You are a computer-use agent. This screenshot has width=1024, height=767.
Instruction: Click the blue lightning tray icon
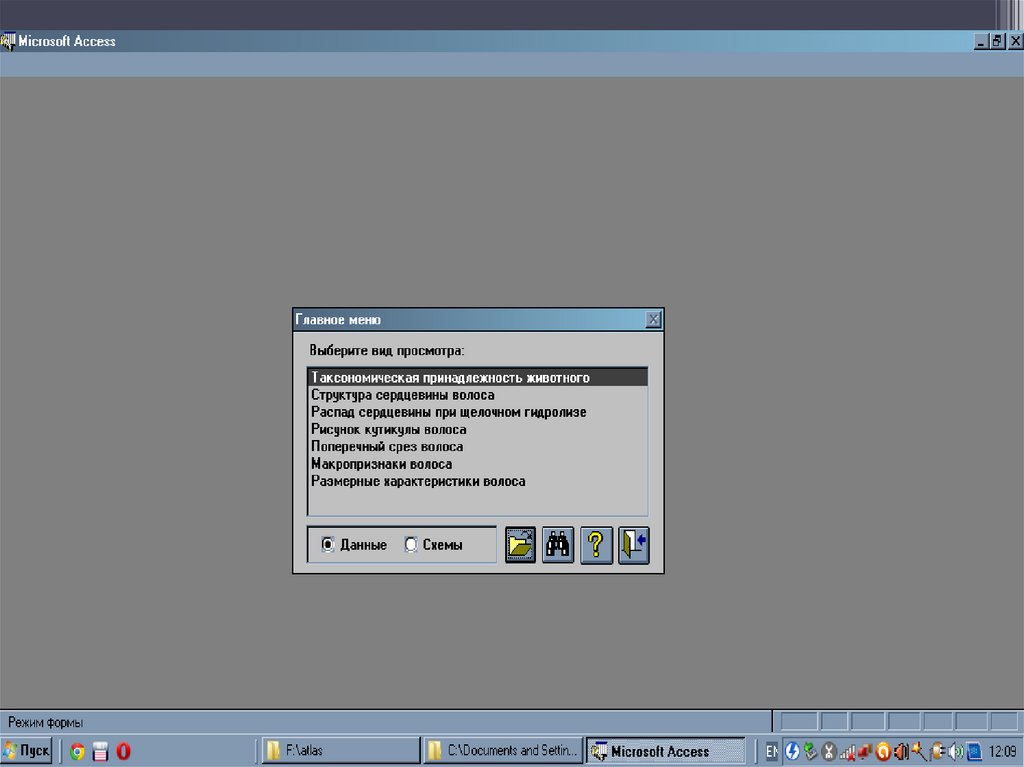point(792,751)
